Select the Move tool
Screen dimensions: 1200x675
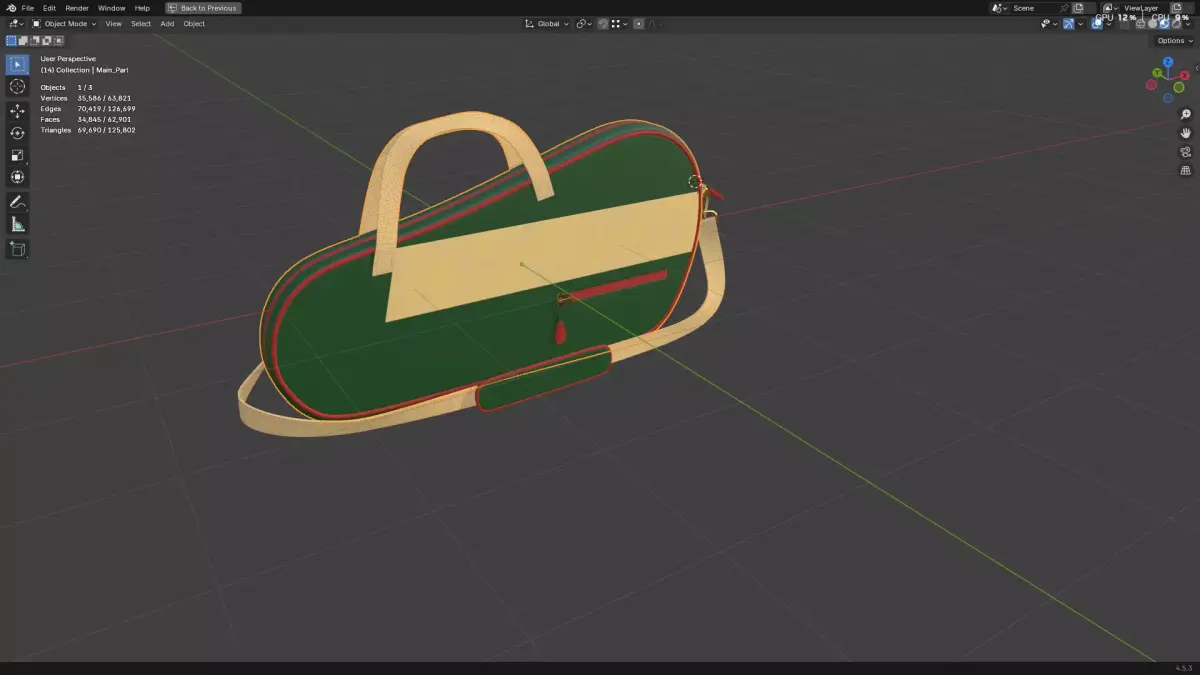coord(17,111)
